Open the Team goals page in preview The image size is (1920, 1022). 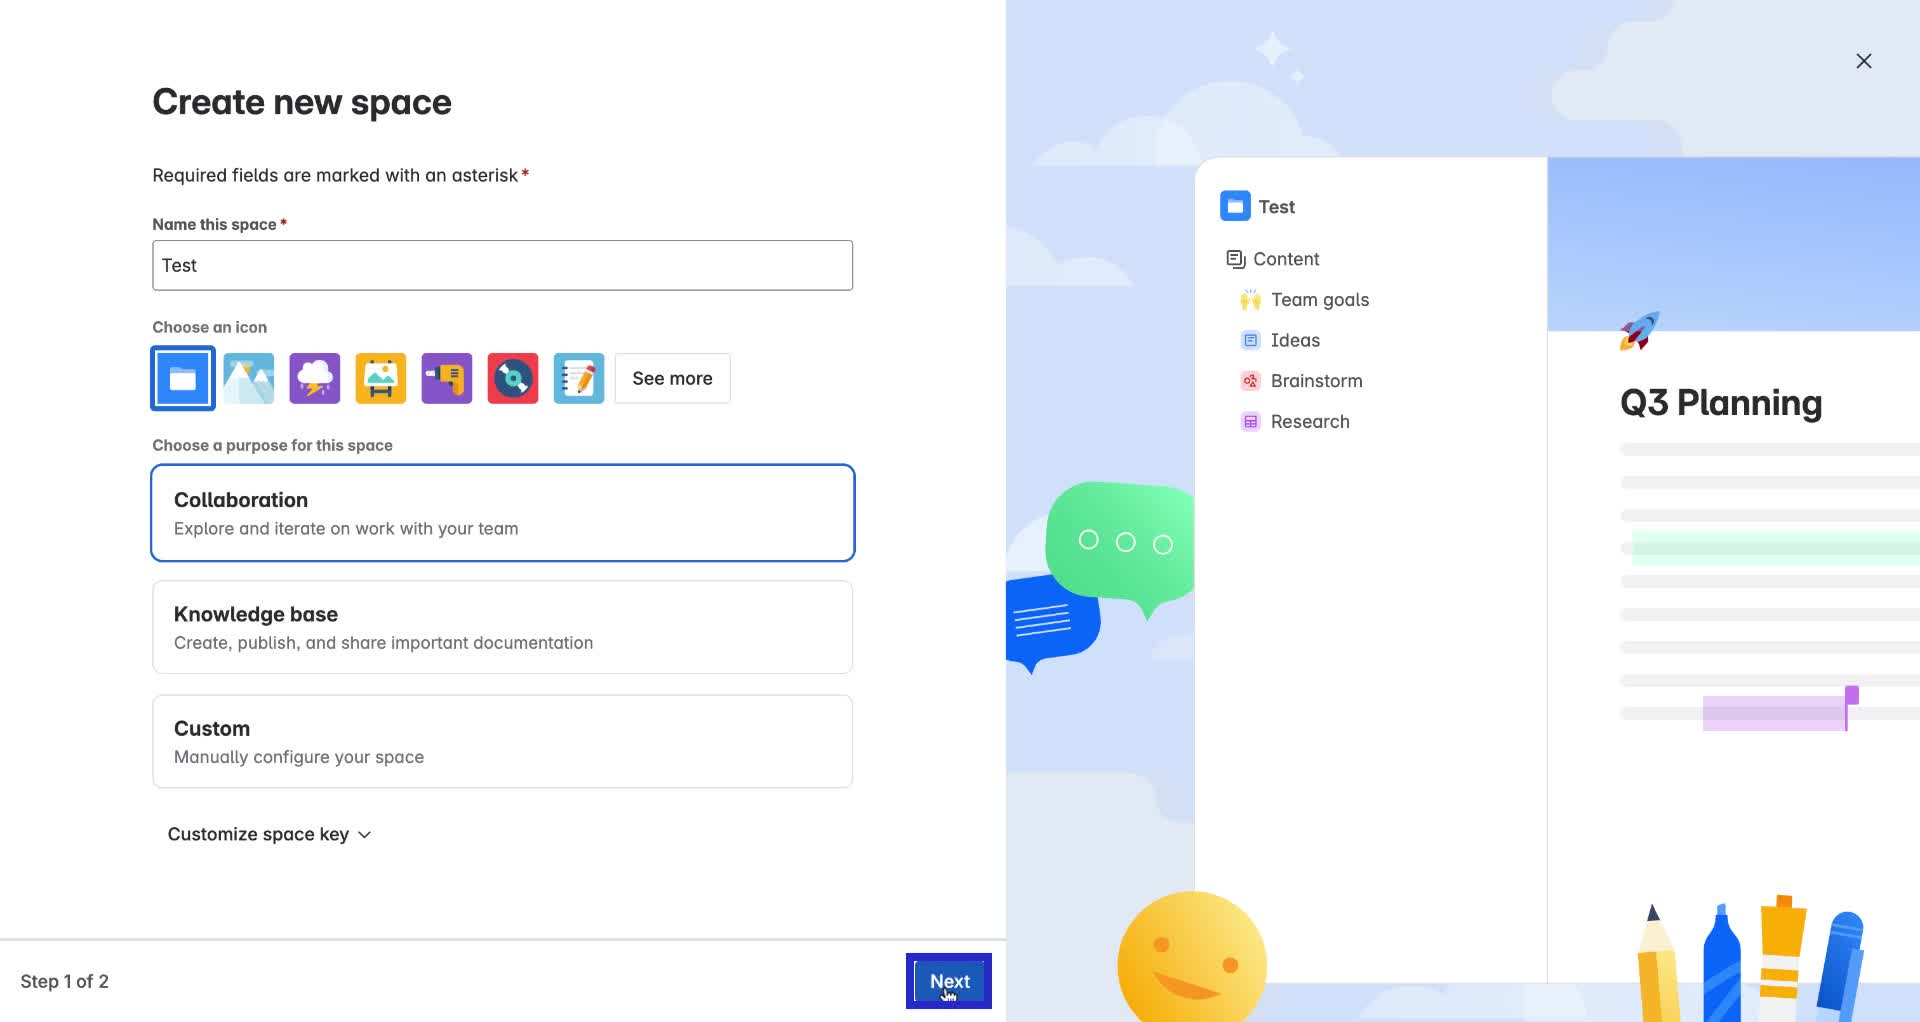pos(1320,299)
